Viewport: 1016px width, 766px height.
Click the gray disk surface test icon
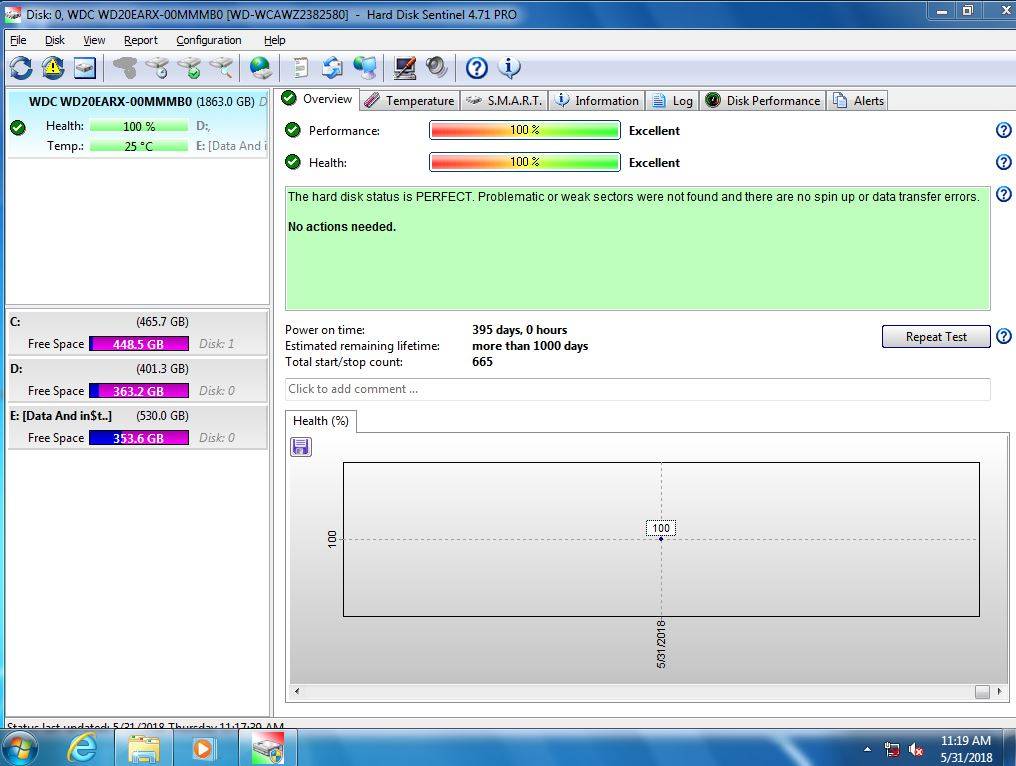[125, 67]
